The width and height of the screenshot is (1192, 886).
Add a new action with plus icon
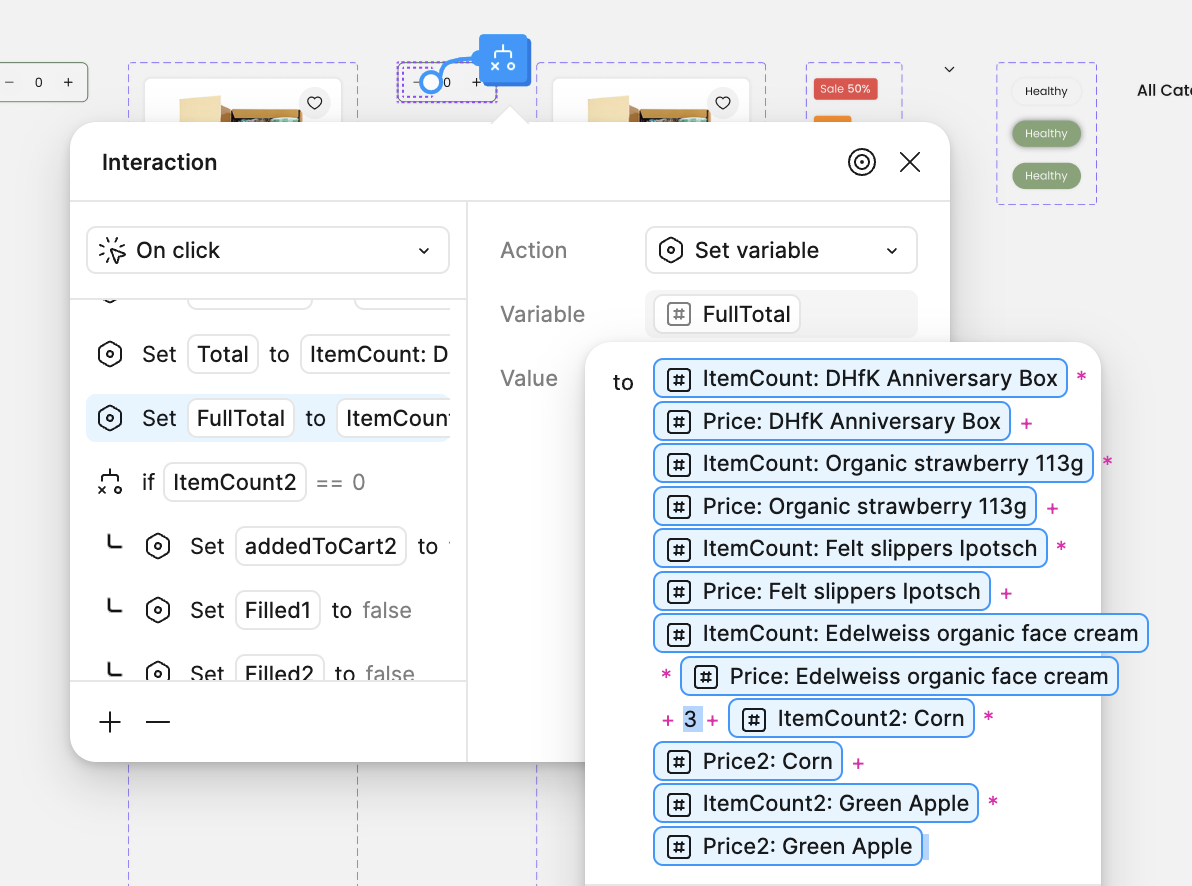110,722
